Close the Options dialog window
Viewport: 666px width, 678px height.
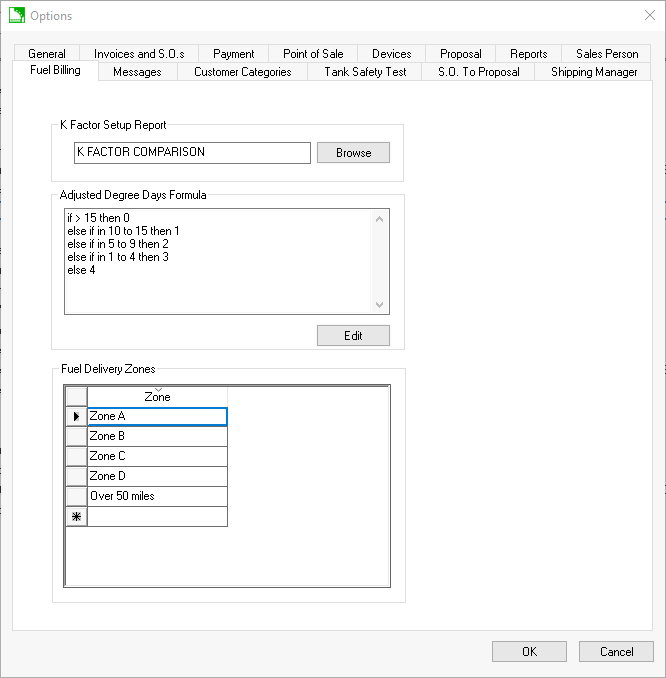point(649,16)
